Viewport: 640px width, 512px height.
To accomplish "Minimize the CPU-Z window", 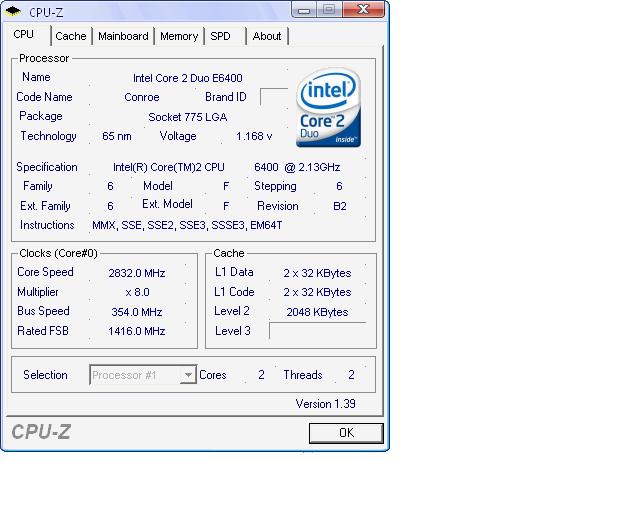I will point(304,10).
